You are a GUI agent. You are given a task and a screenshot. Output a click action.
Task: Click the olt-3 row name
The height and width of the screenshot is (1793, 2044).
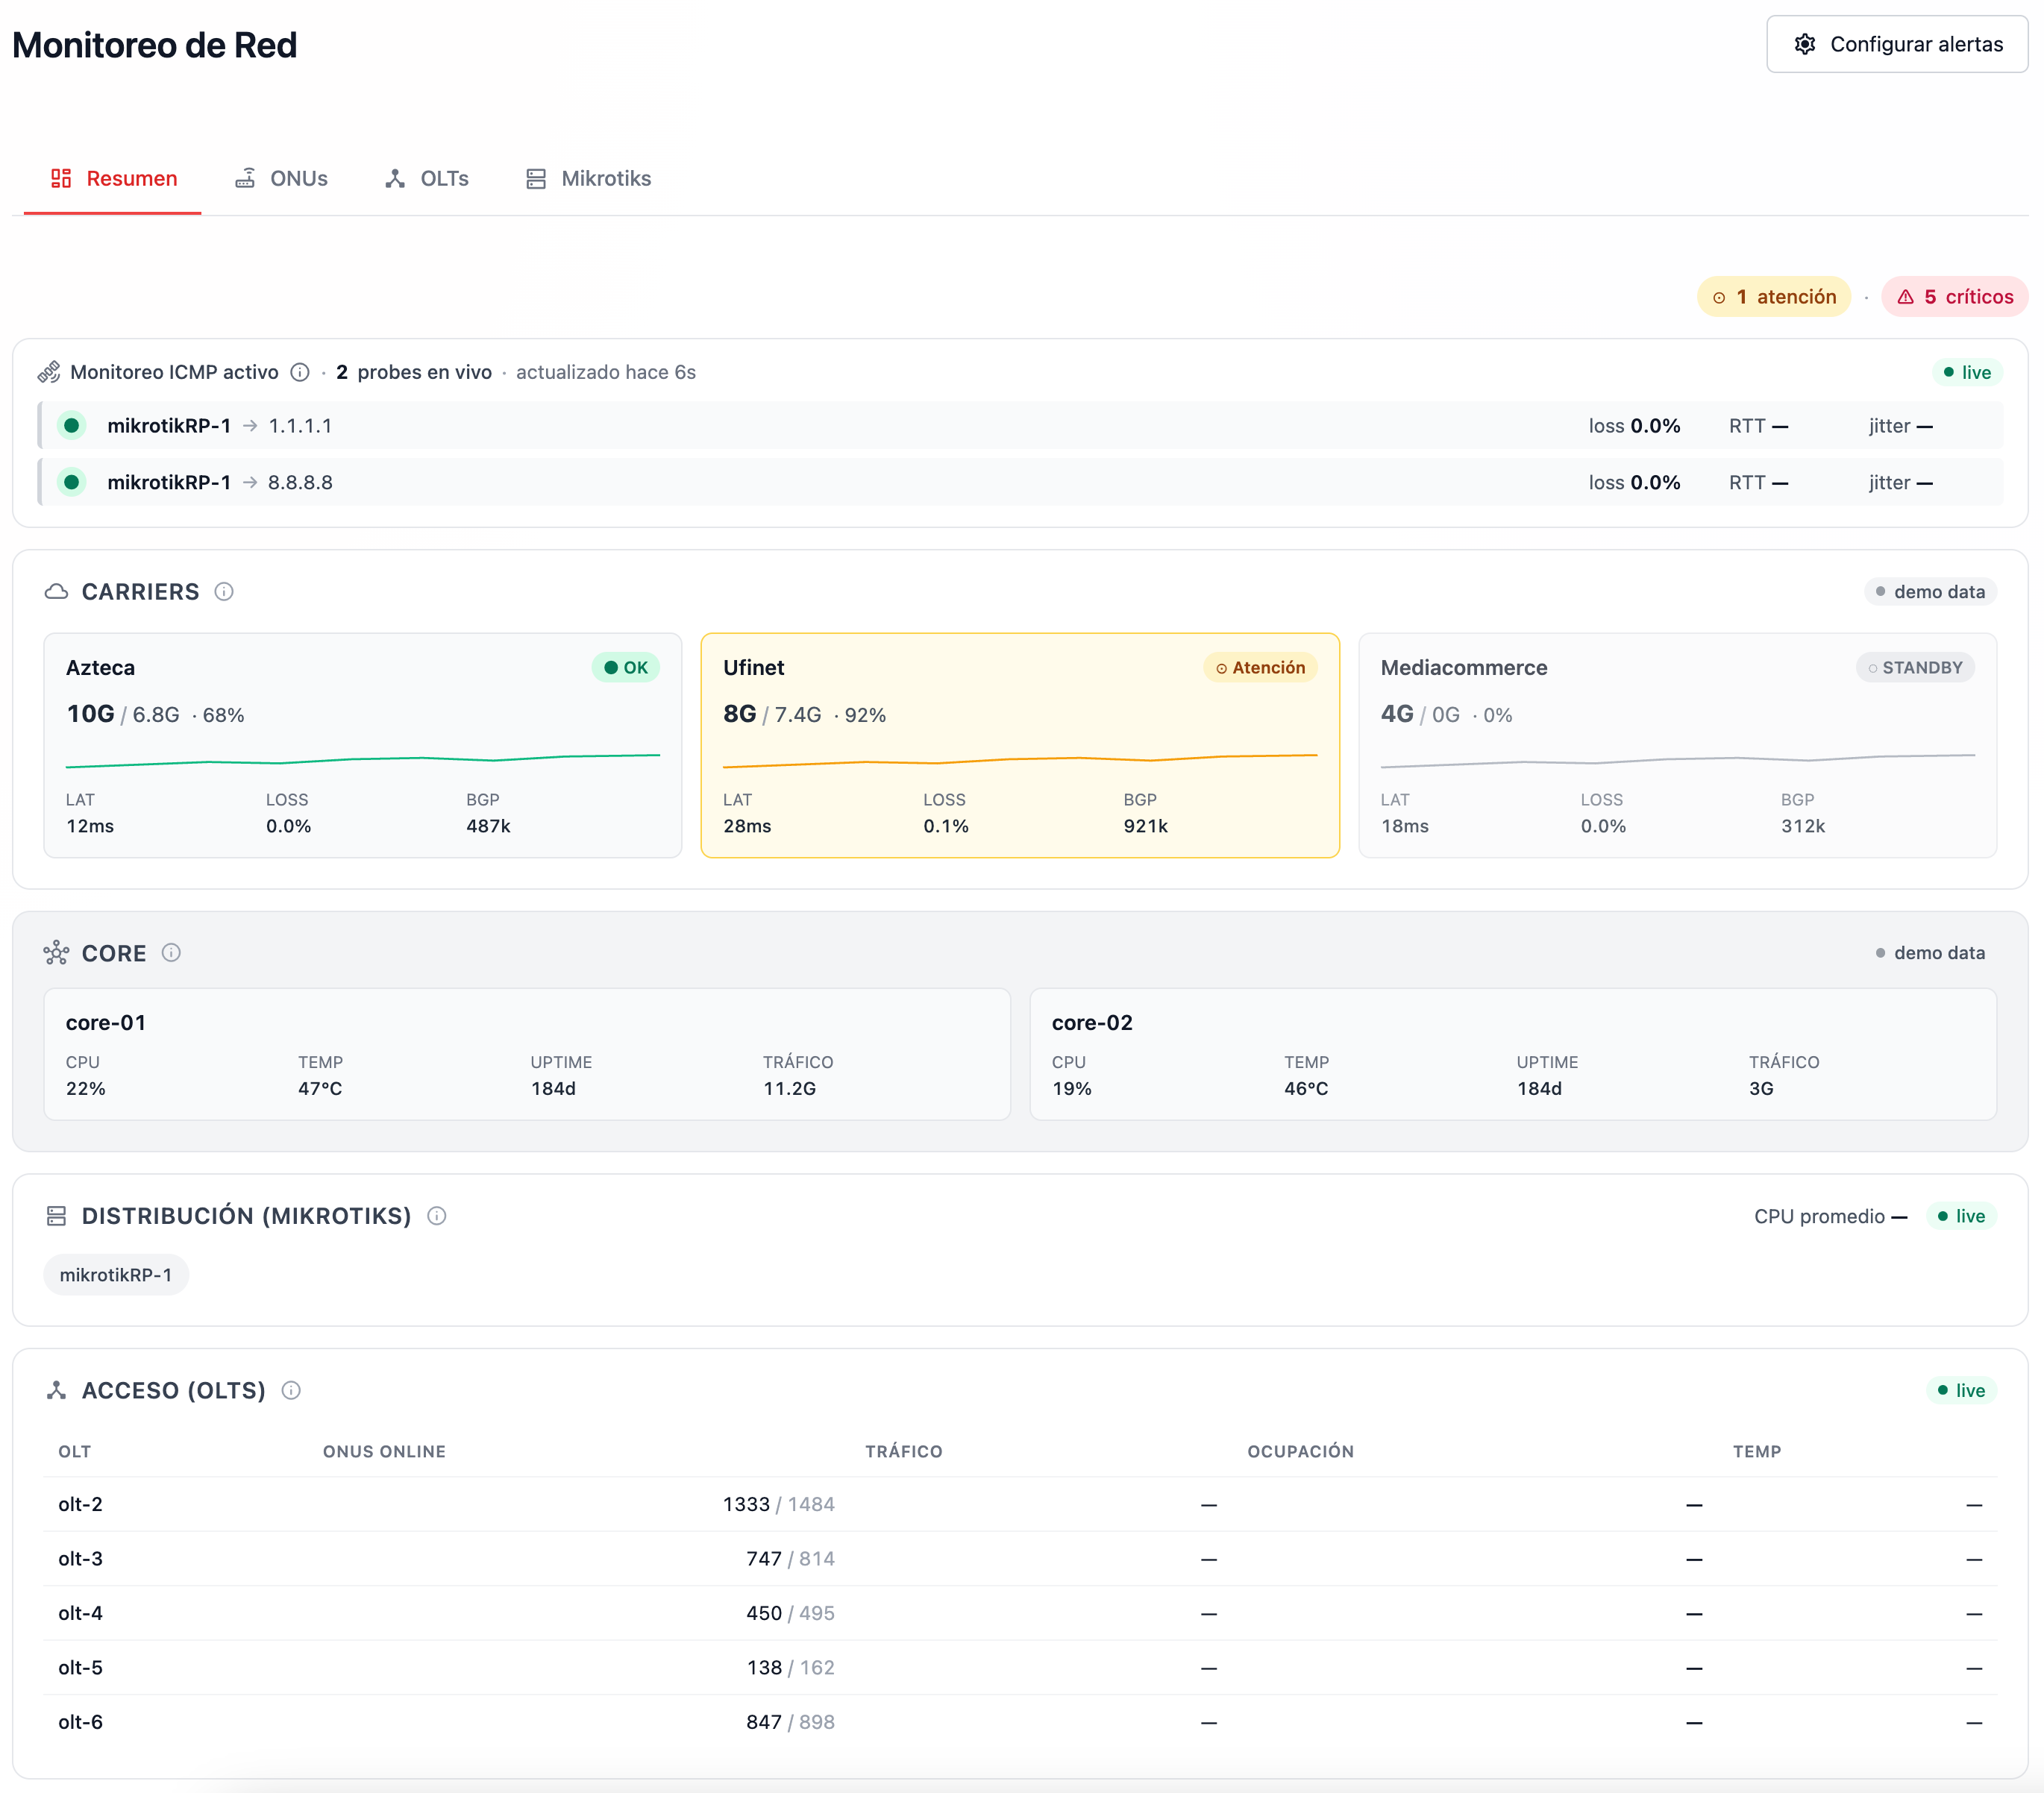[80, 1558]
